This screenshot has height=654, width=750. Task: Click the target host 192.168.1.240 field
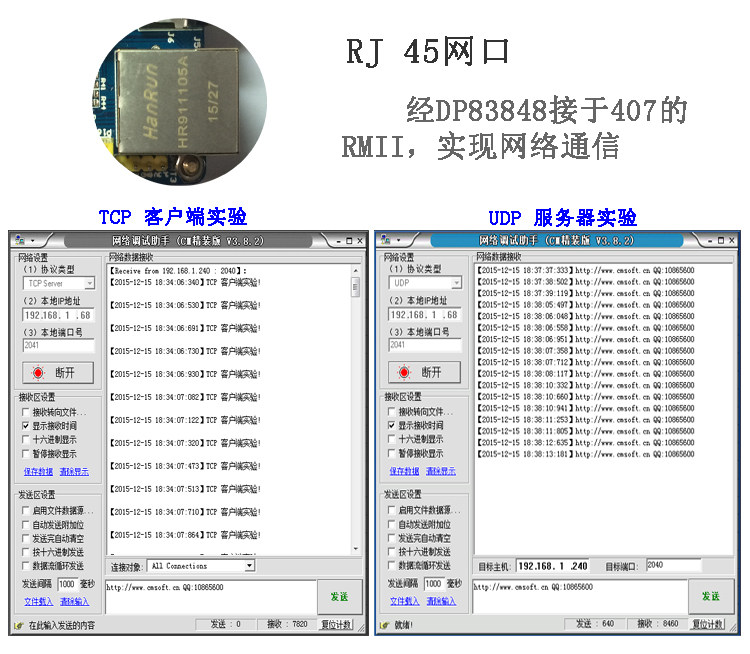(x=552, y=566)
